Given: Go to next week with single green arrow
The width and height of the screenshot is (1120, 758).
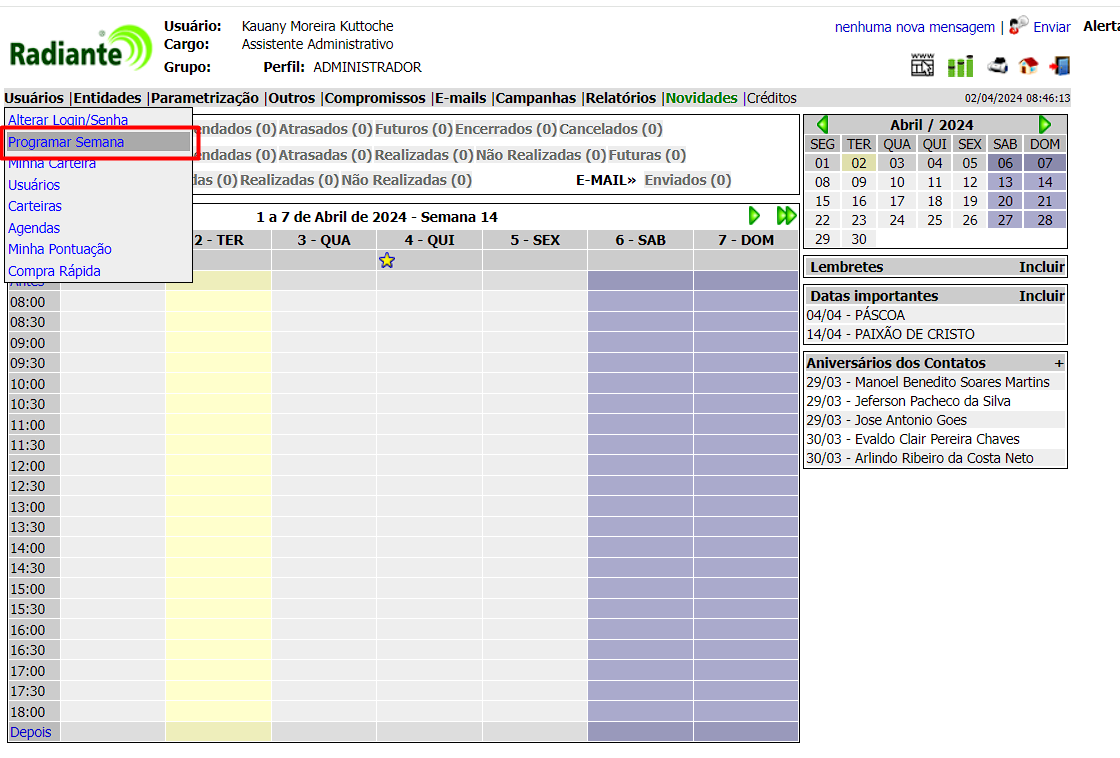Looking at the screenshot, I should pyautogui.click(x=755, y=216).
